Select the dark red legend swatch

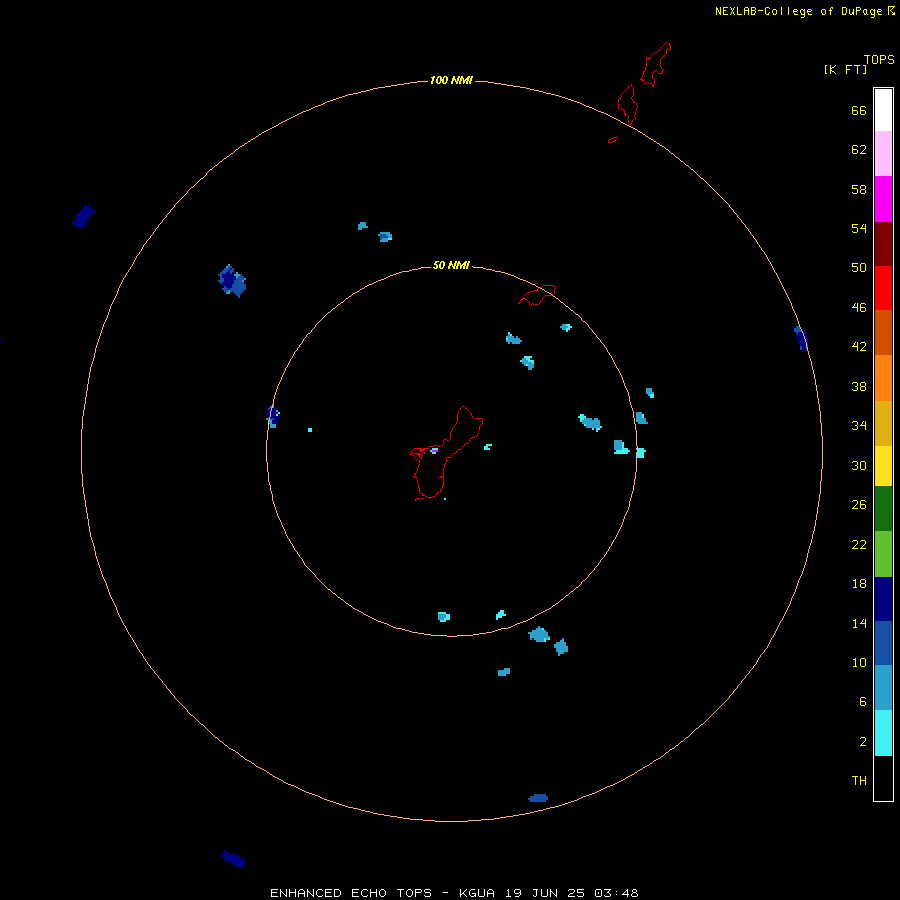[883, 243]
